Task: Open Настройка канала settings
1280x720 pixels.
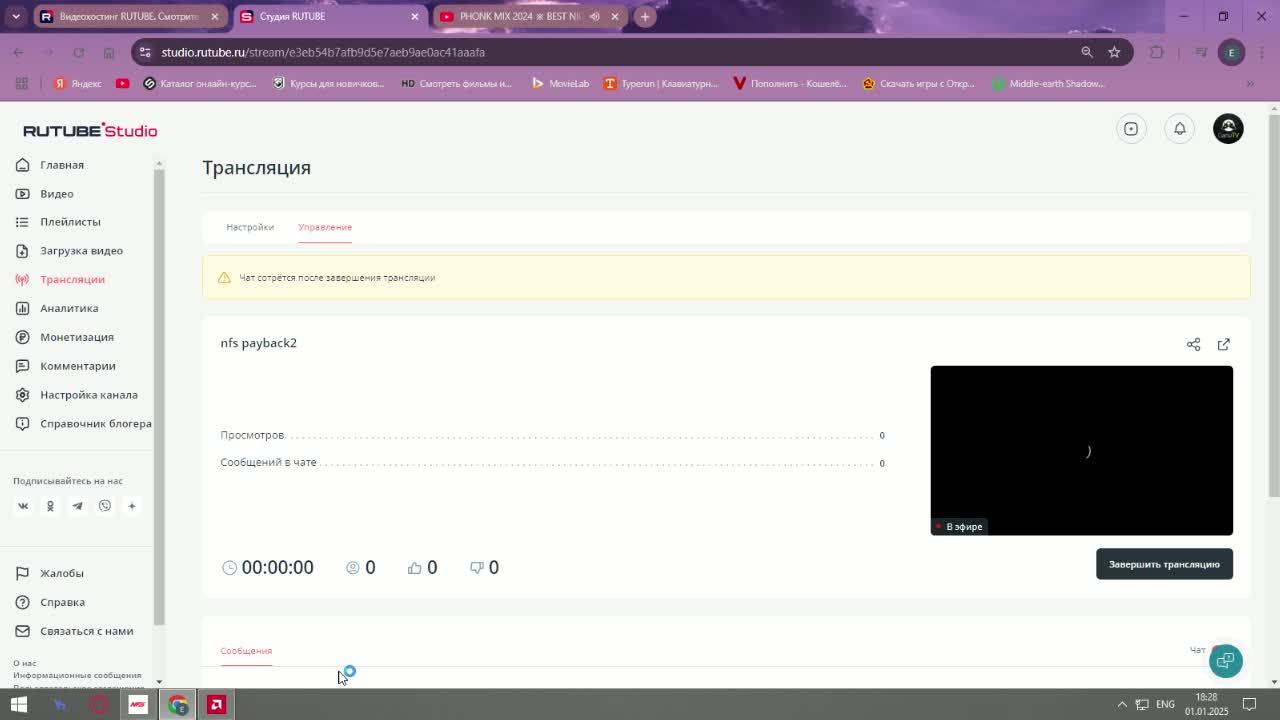Action: 89,395
